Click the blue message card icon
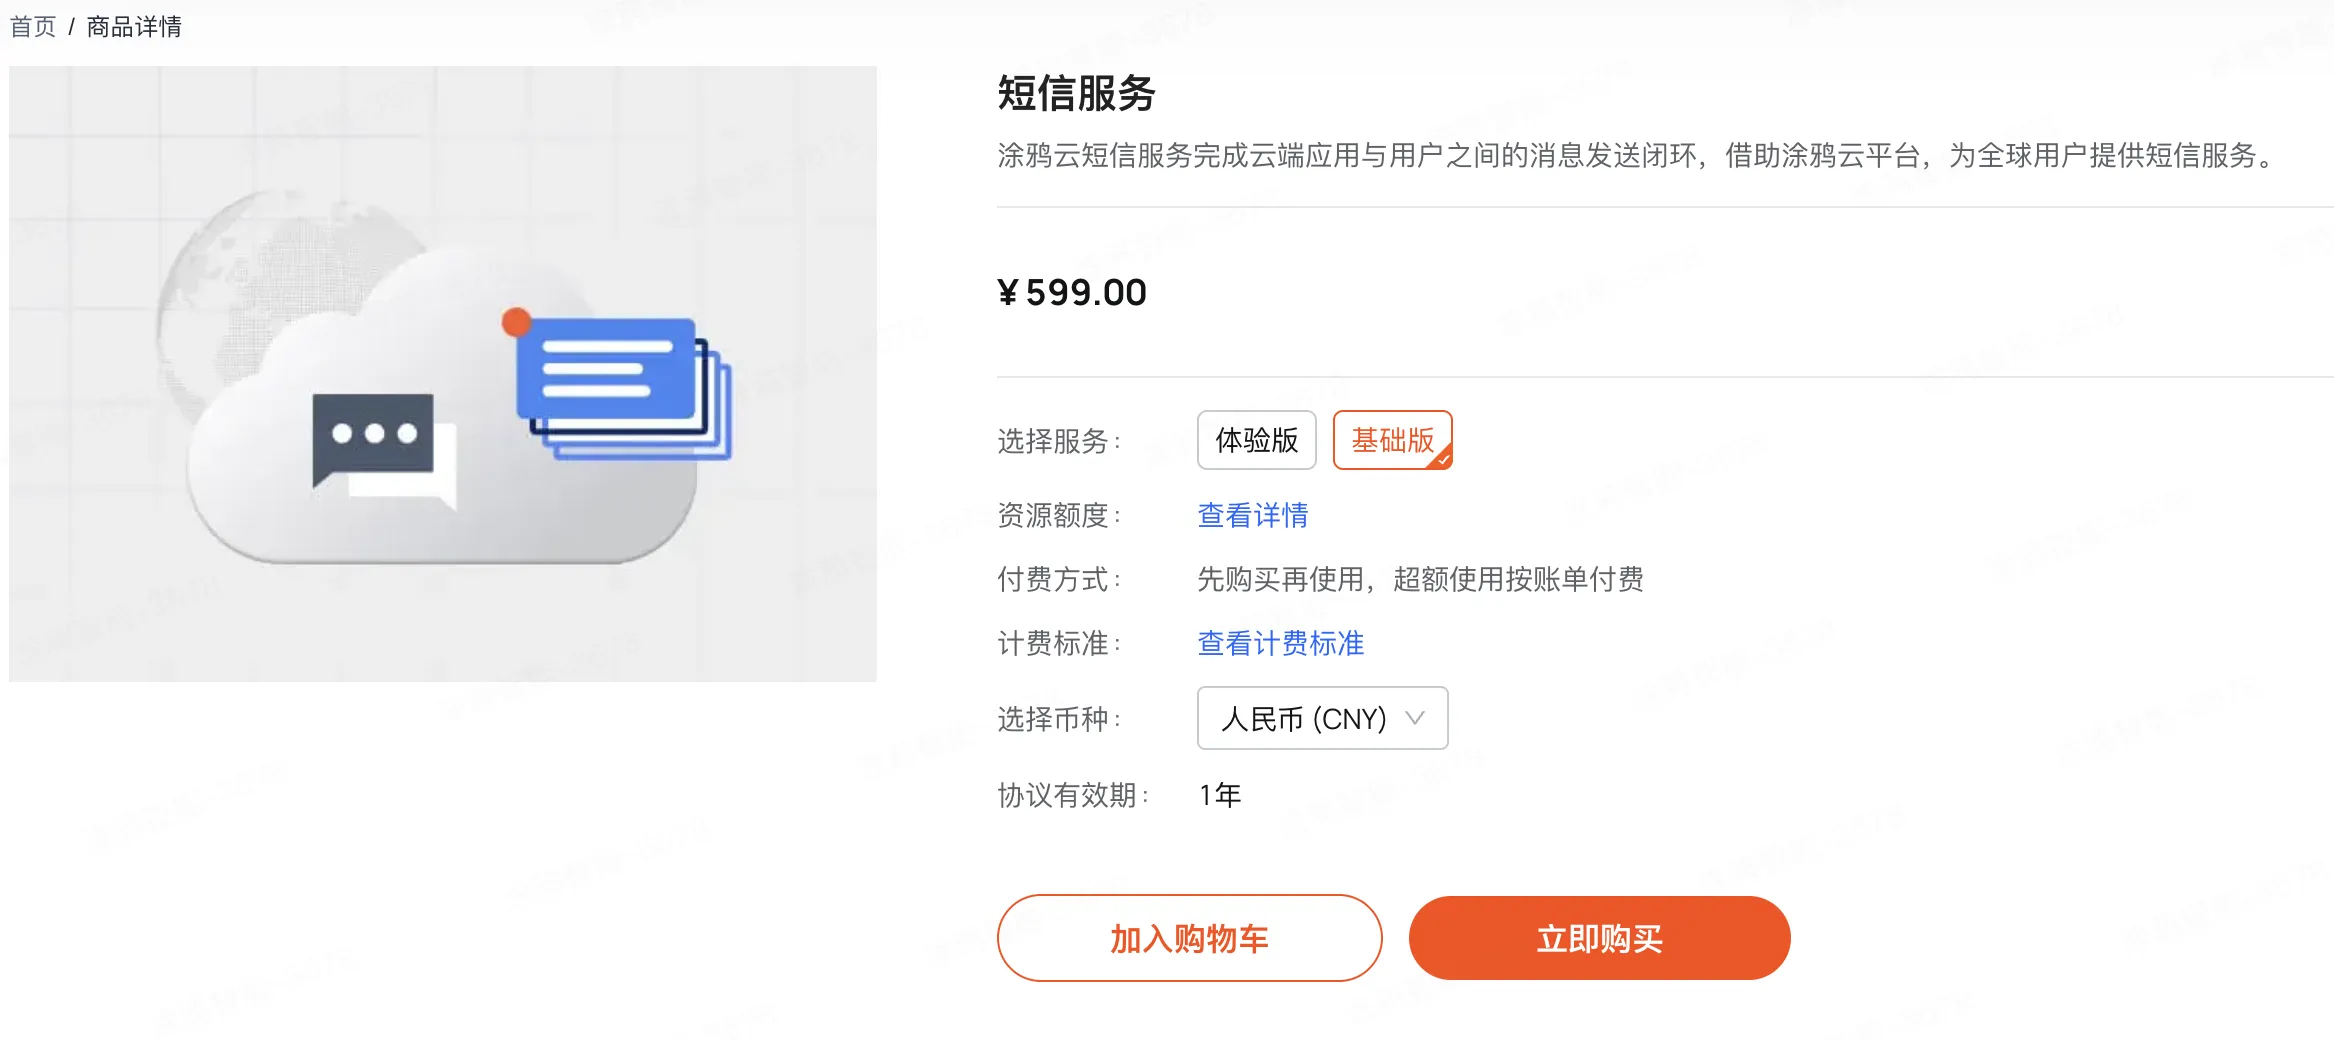The height and width of the screenshot is (1040, 2334). [x=606, y=368]
